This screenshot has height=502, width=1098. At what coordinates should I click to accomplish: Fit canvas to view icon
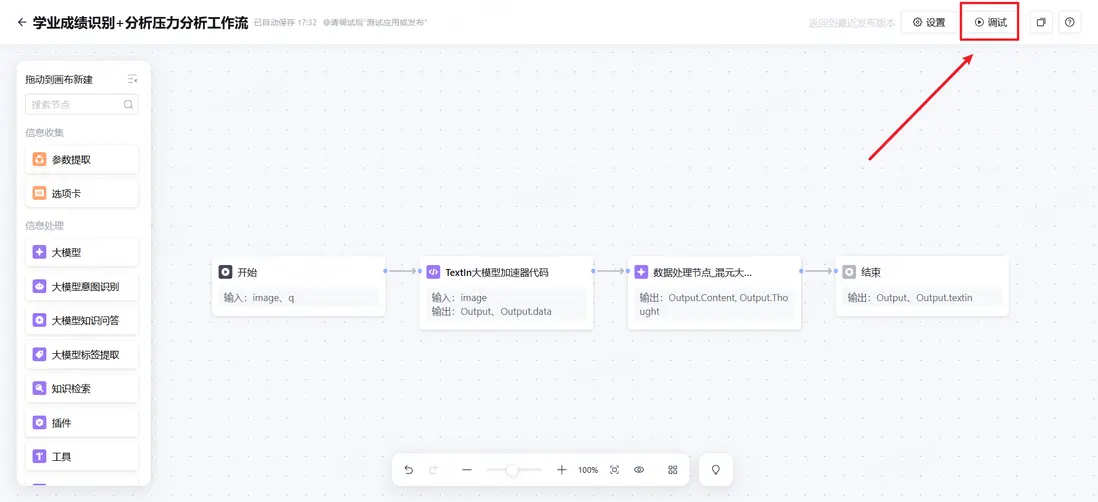tap(614, 470)
